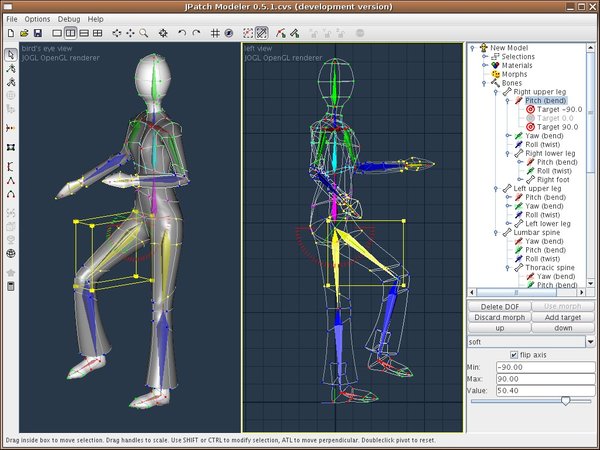Open the Options menu

pyautogui.click(x=37, y=19)
